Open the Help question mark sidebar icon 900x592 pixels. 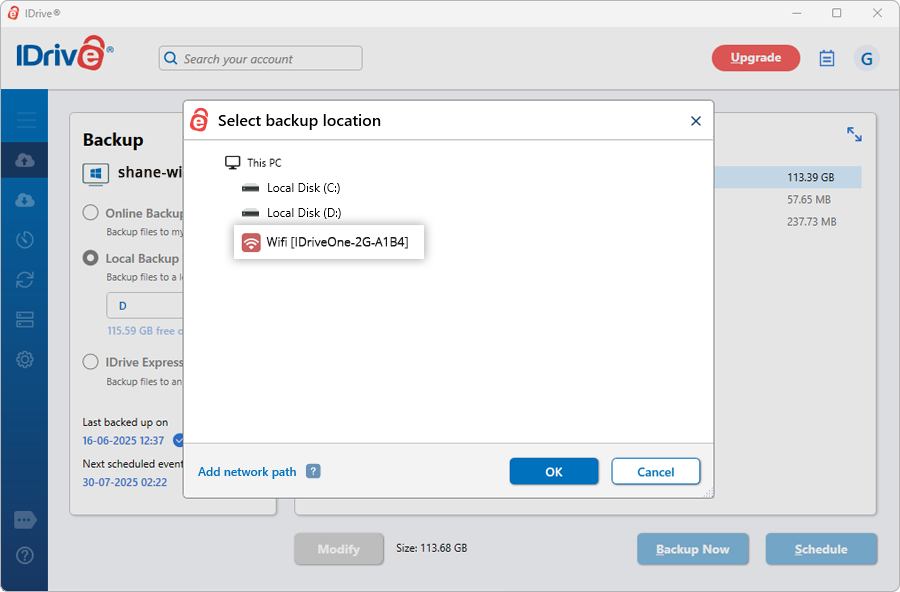(x=25, y=555)
